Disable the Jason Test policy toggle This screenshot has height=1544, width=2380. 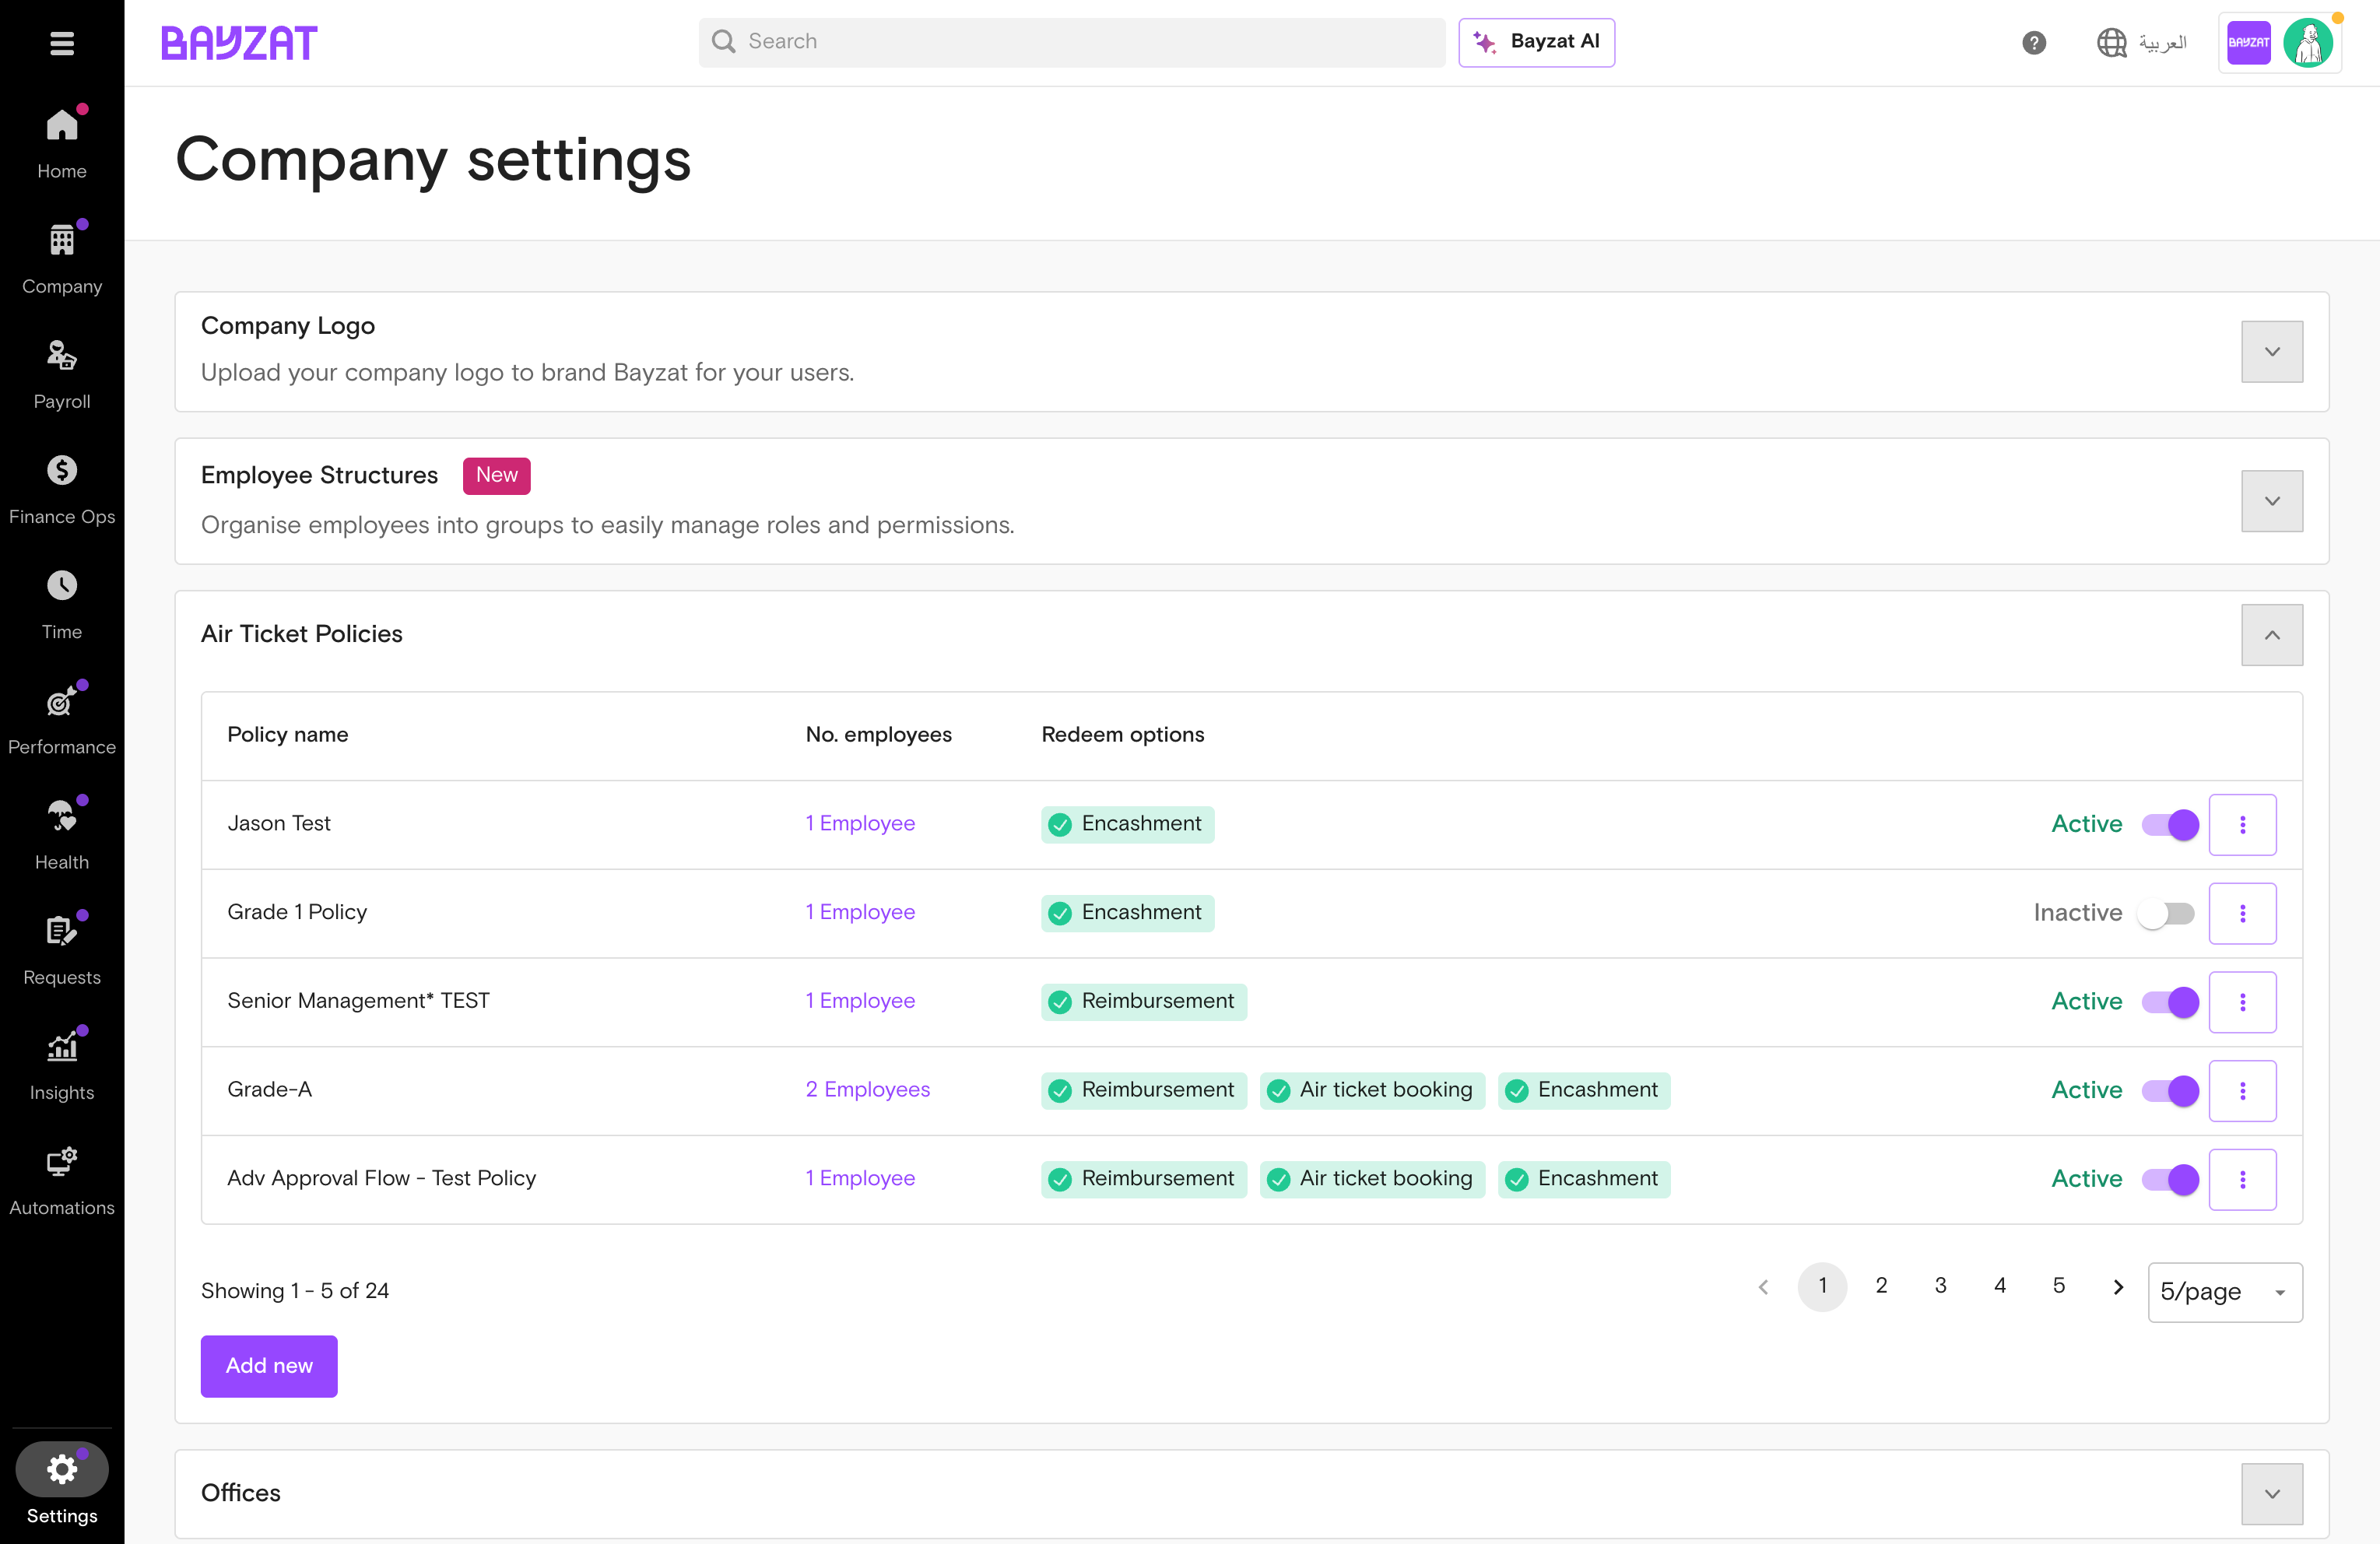pos(2169,824)
